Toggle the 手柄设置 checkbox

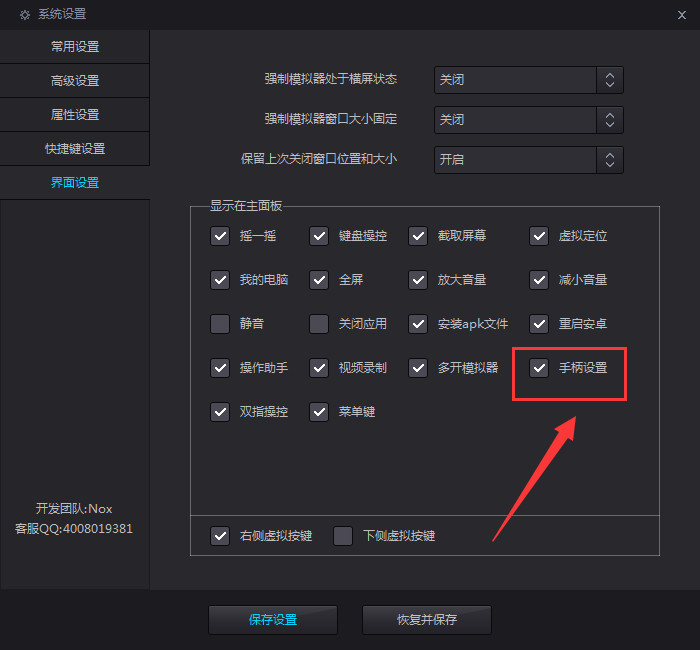[x=539, y=368]
